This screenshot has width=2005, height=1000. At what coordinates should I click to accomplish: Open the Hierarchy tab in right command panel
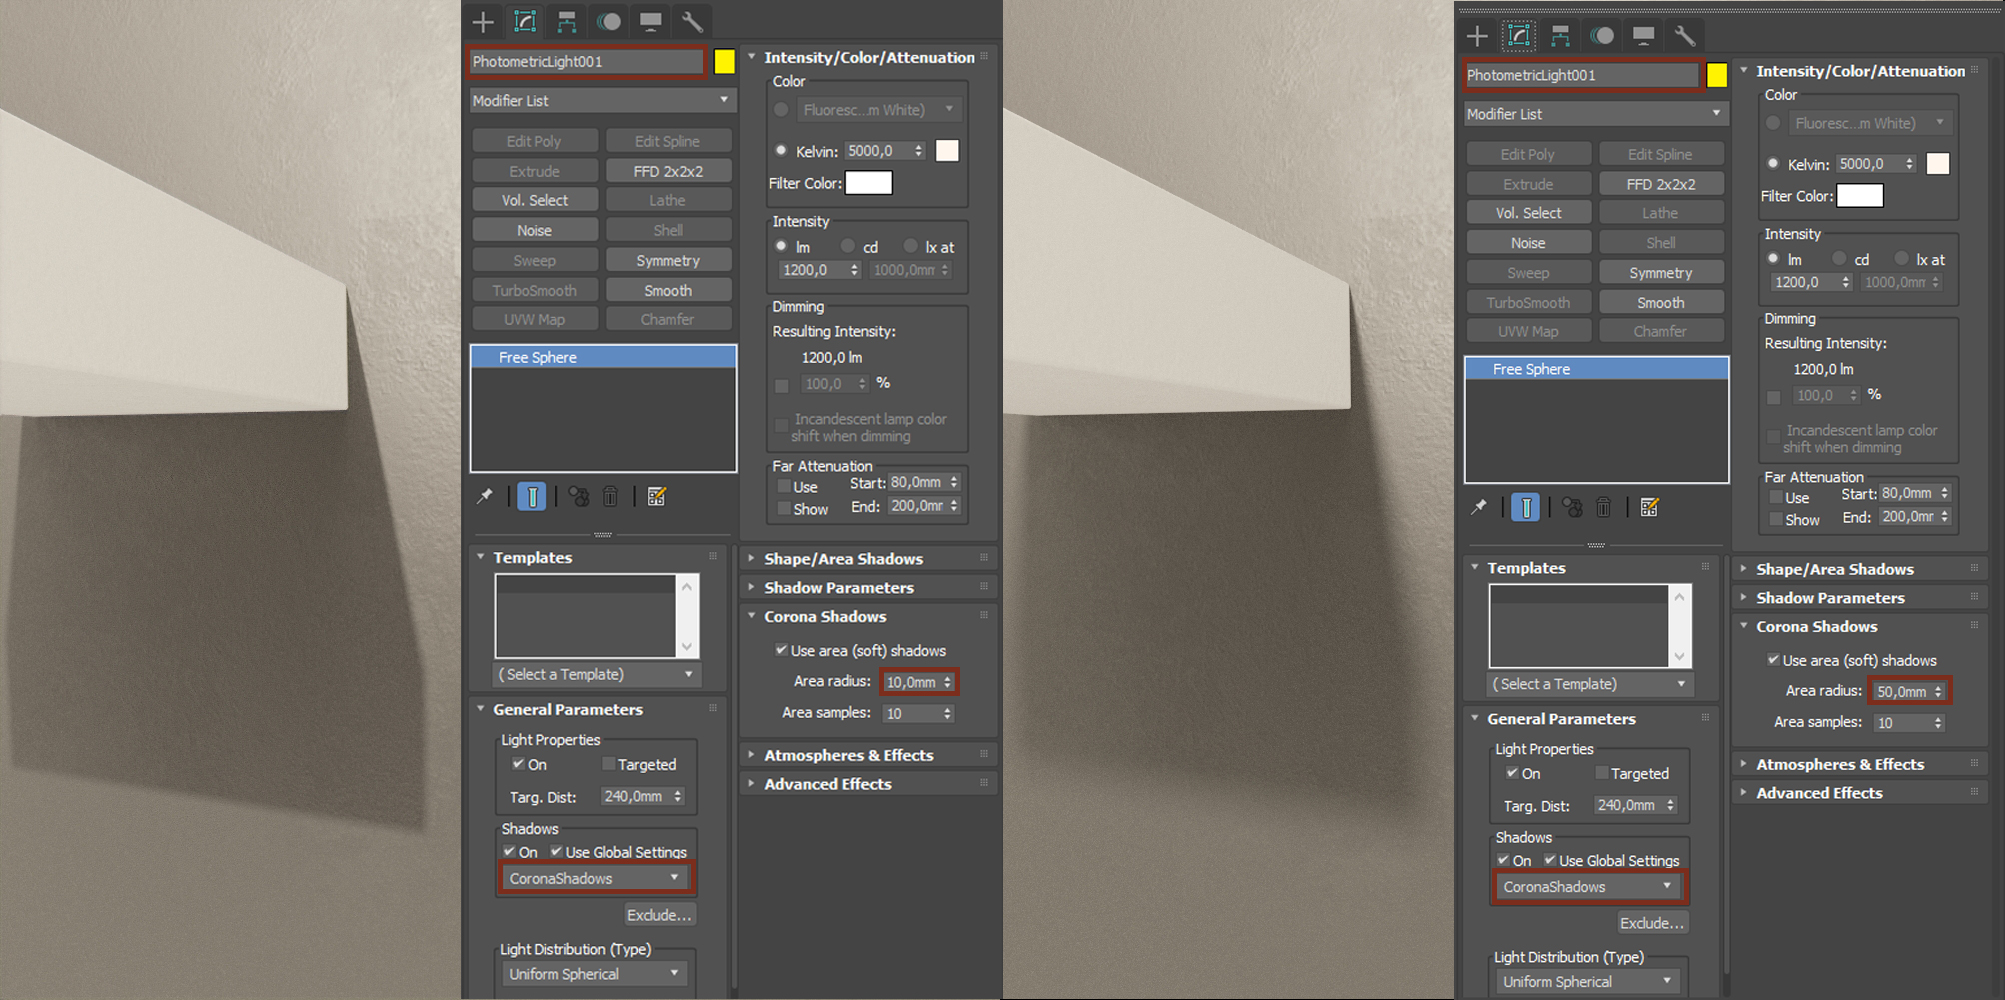coord(1560,36)
